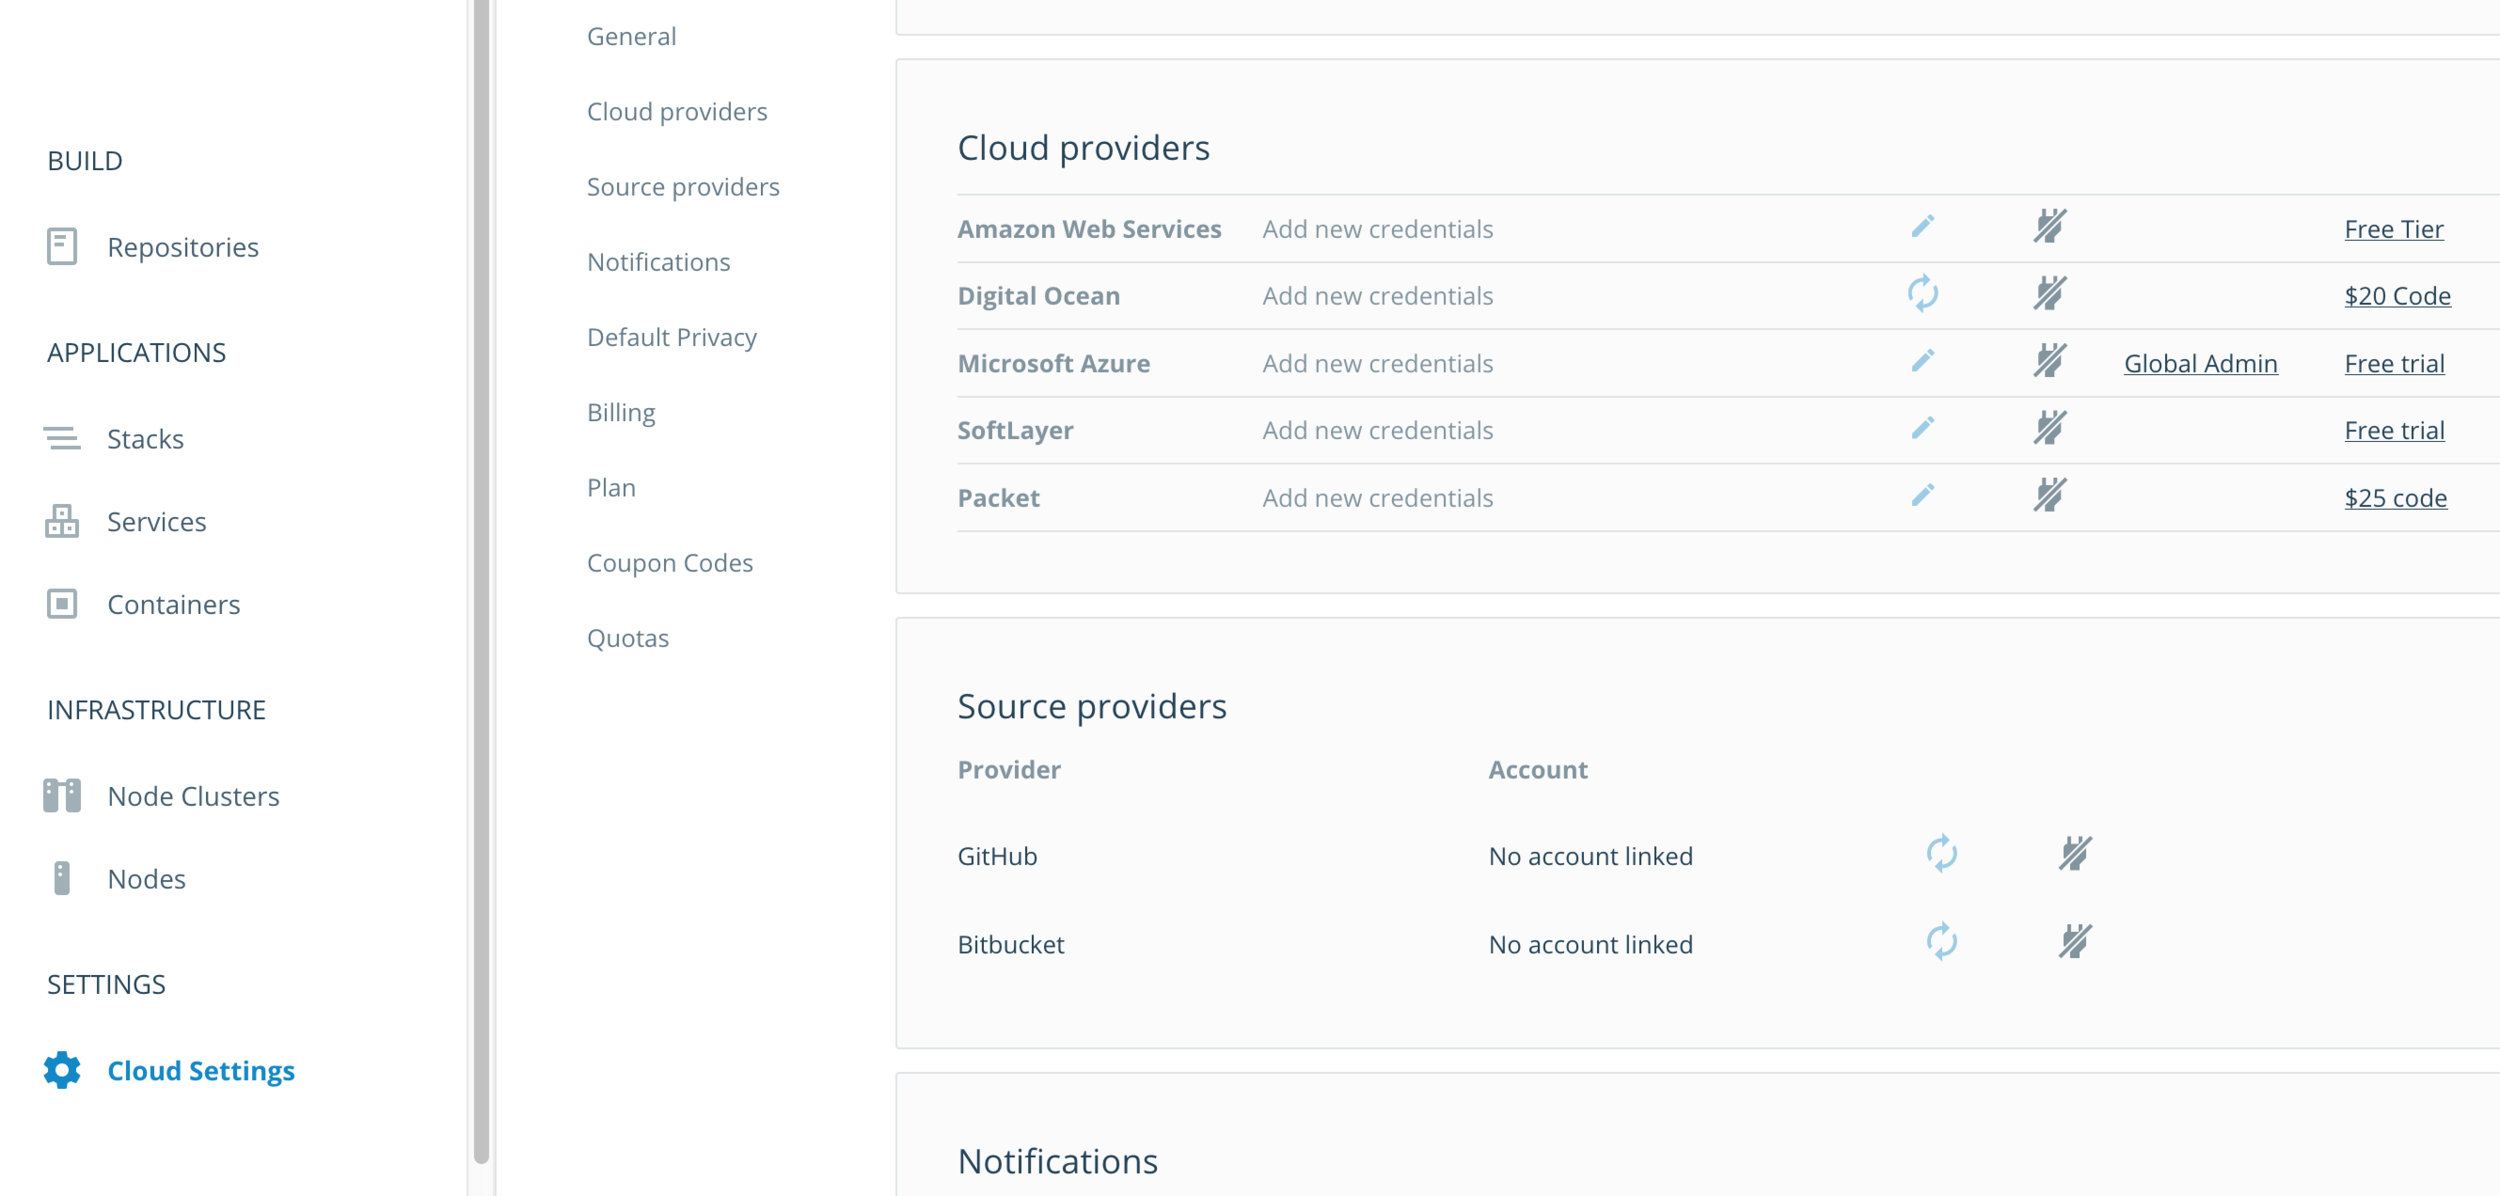Click the Cloud Settings gear icon
2500x1196 pixels.
click(62, 1070)
